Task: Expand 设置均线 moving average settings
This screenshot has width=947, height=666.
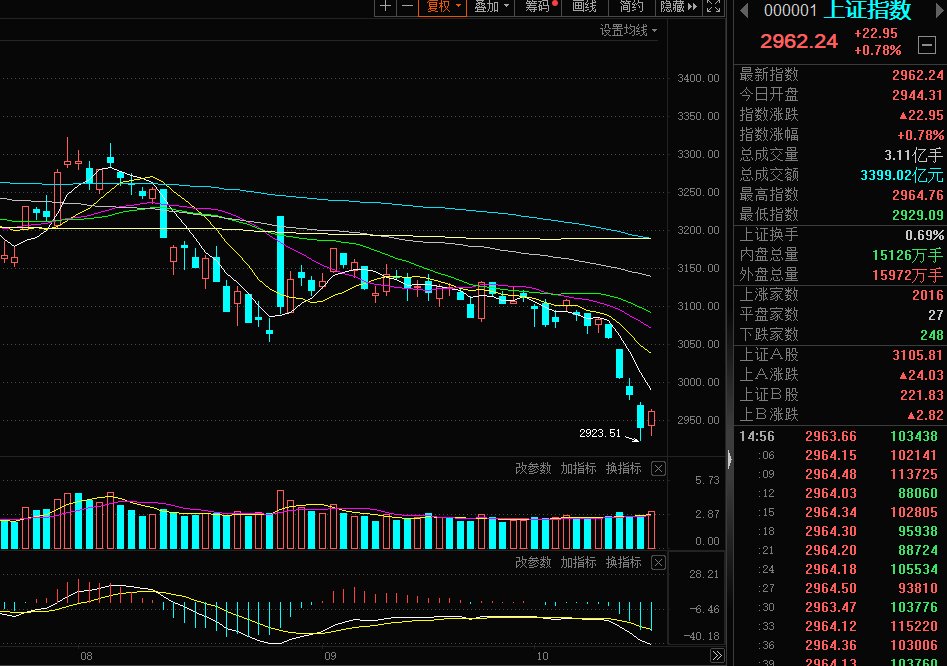Action: click(x=628, y=30)
